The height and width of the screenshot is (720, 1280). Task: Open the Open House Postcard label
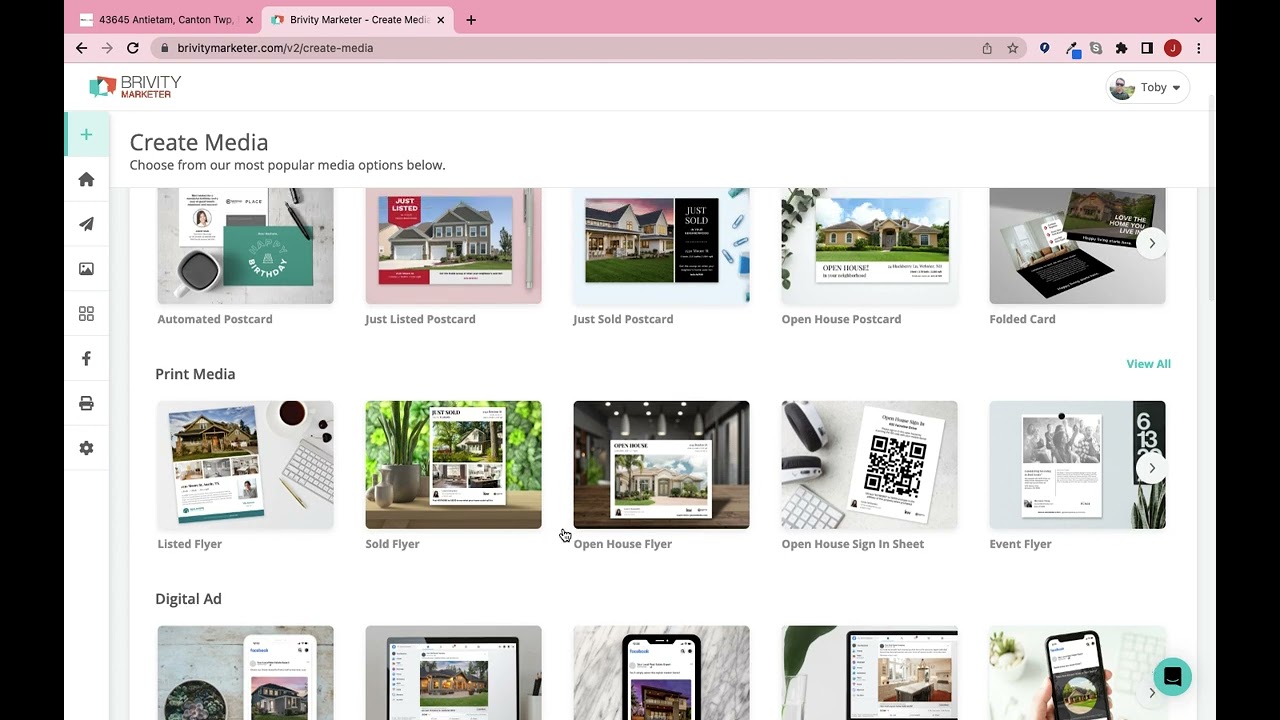pos(841,319)
